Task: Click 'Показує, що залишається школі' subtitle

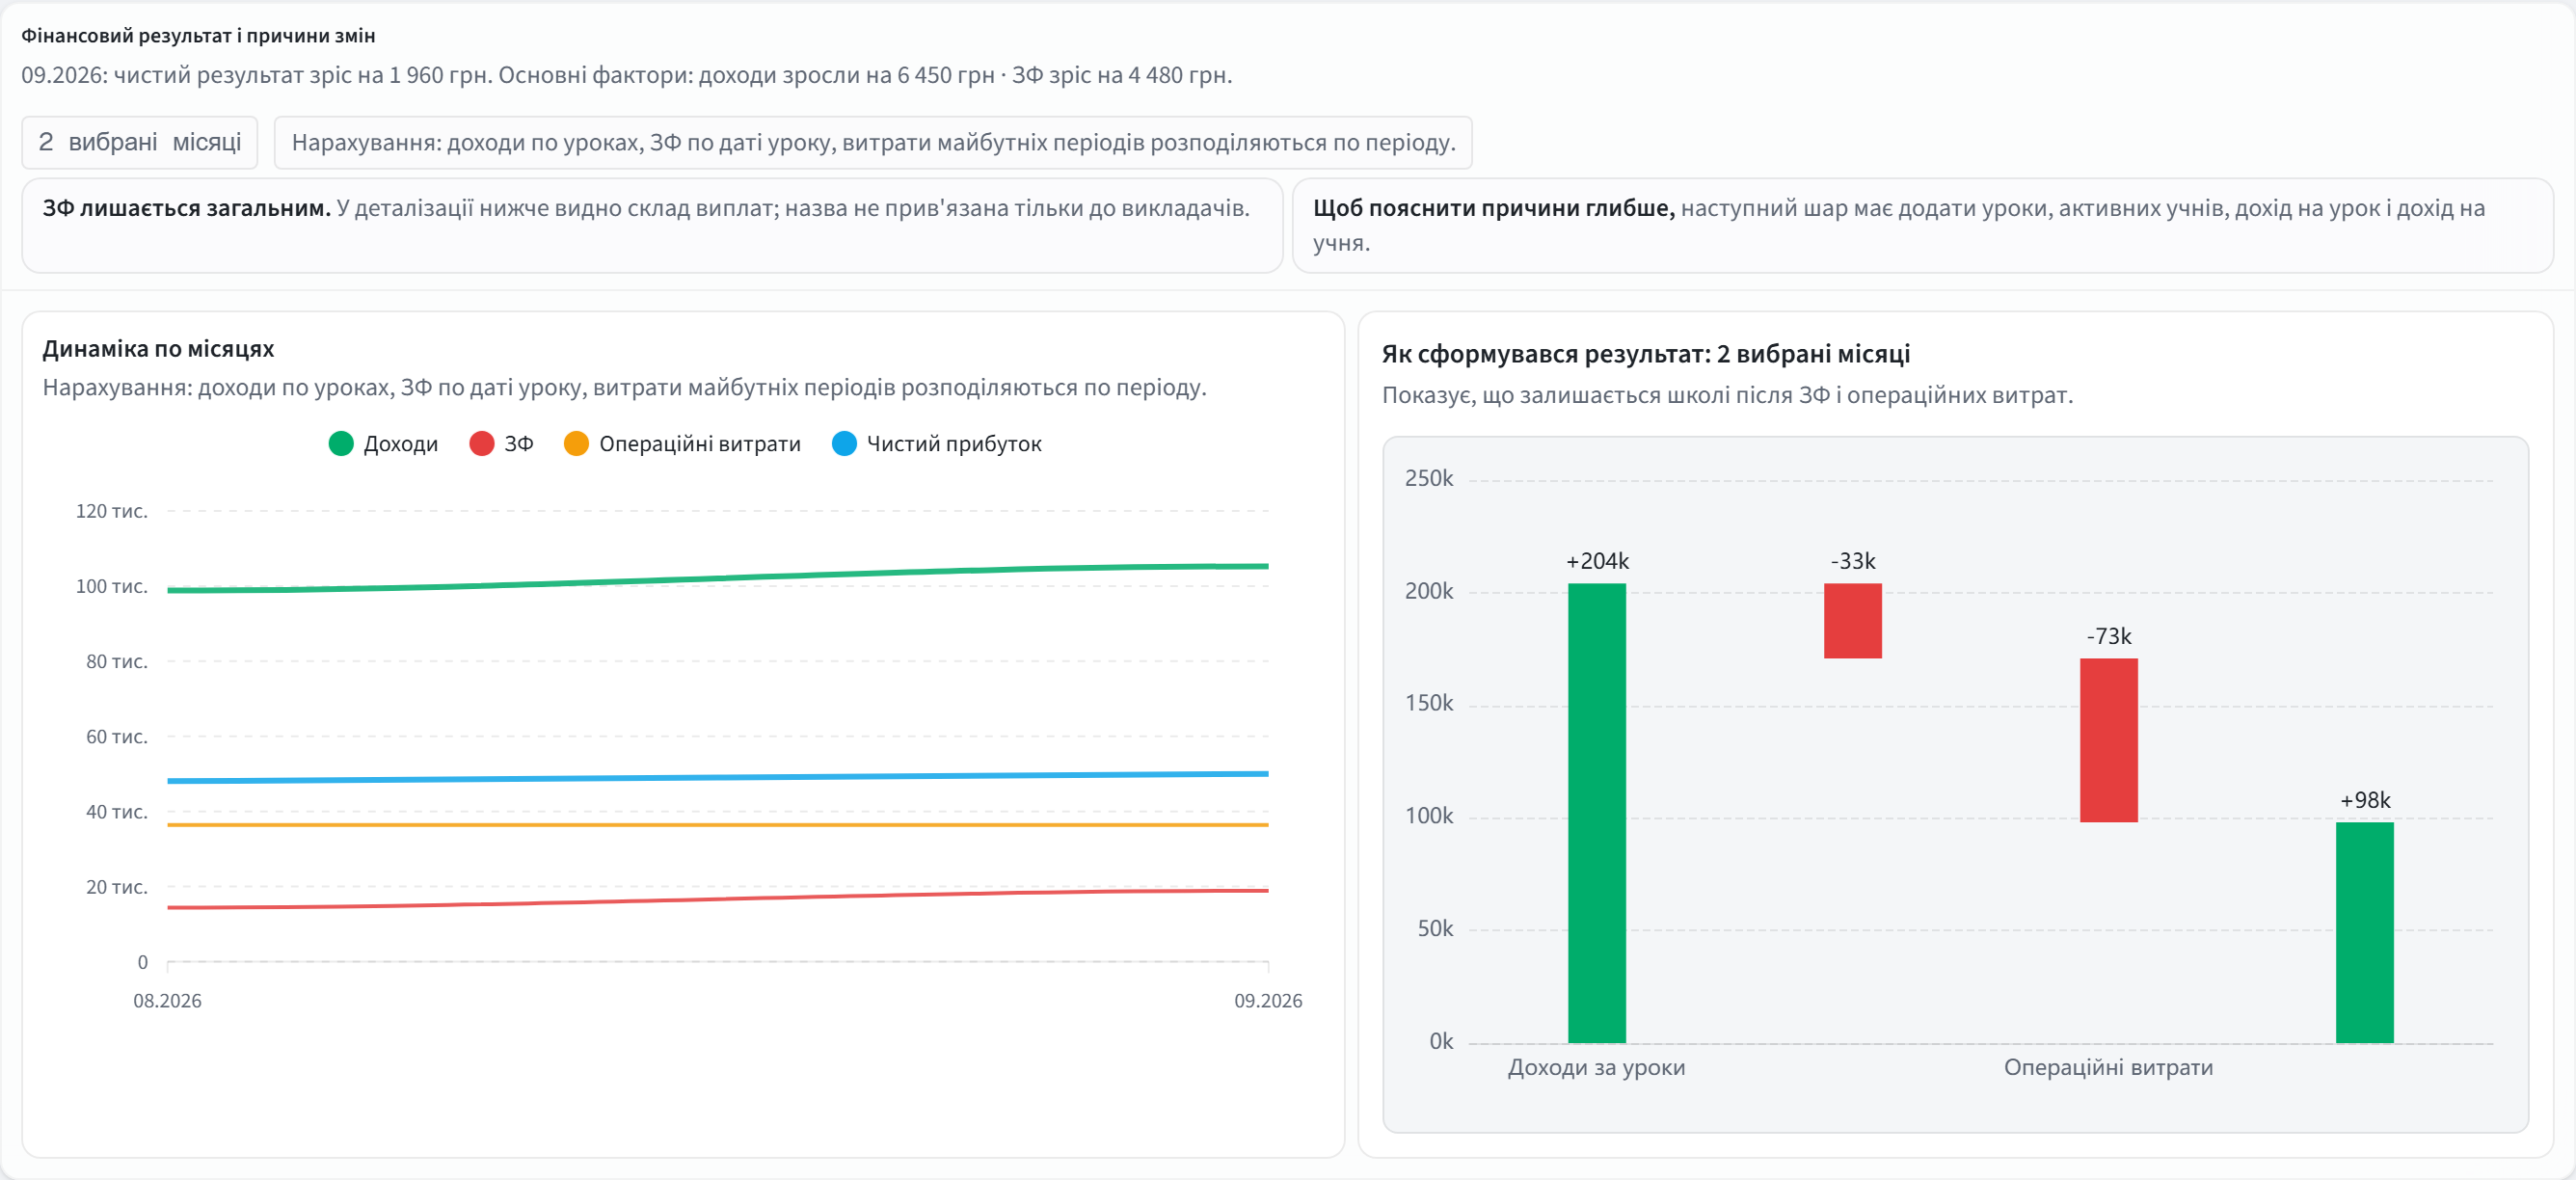Action: coord(1727,395)
